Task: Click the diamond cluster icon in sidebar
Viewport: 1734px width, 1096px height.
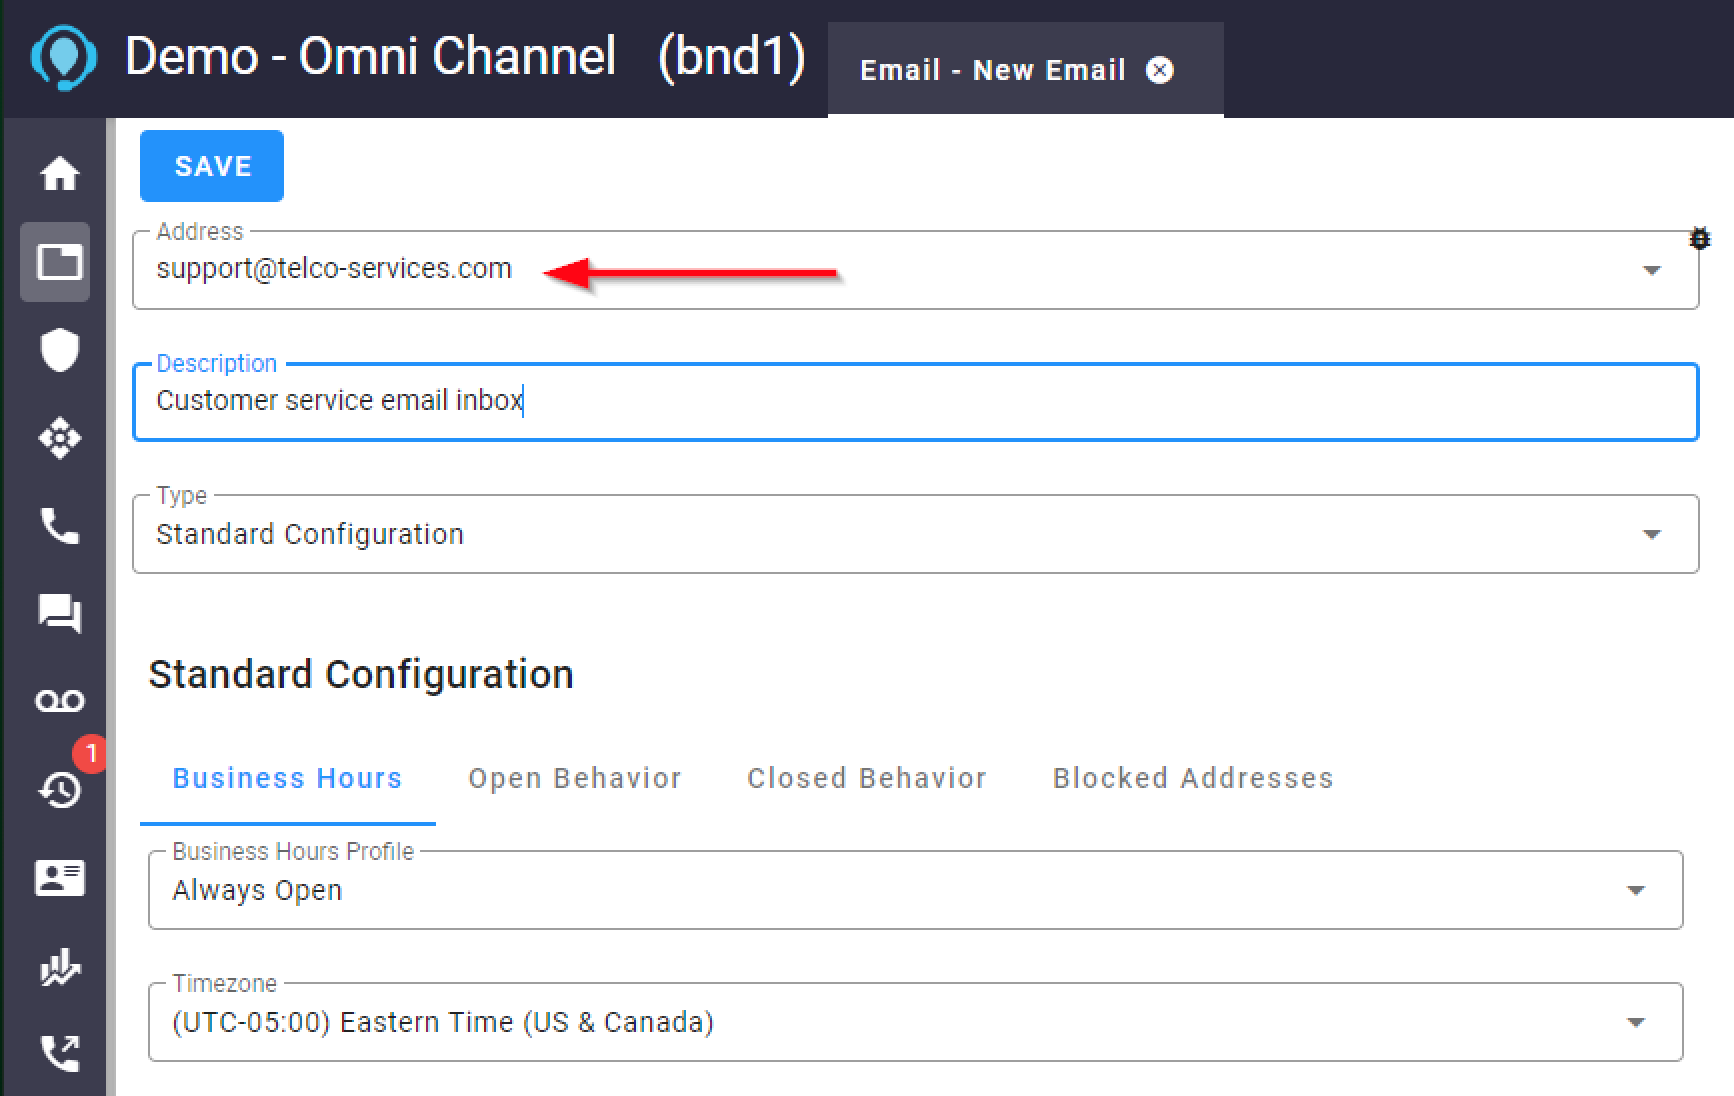Action: (59, 438)
